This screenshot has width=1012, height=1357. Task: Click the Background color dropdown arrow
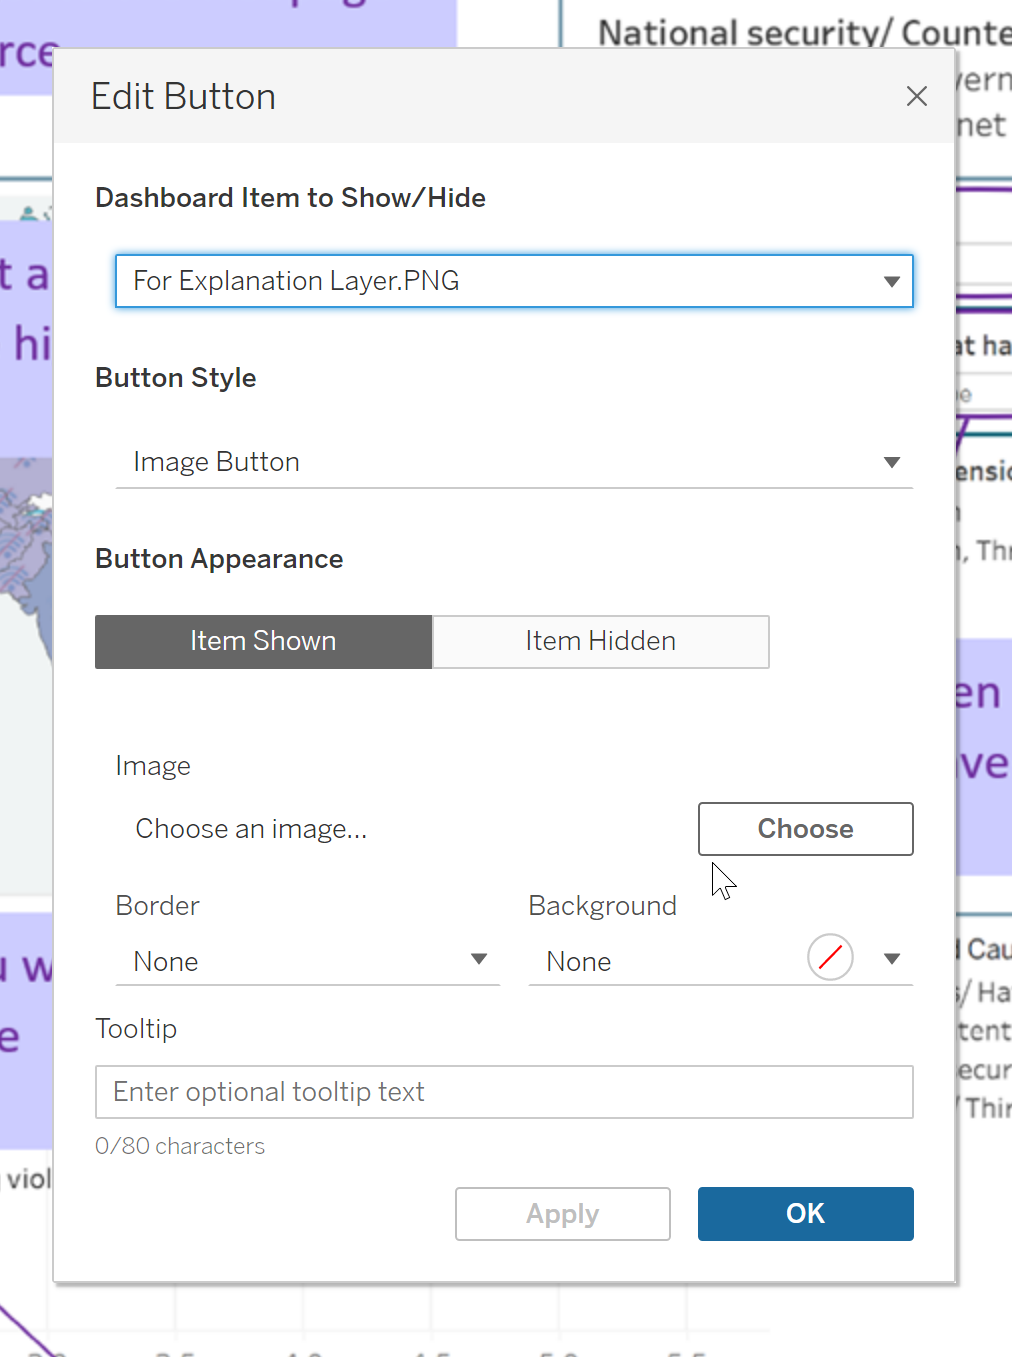(x=892, y=959)
